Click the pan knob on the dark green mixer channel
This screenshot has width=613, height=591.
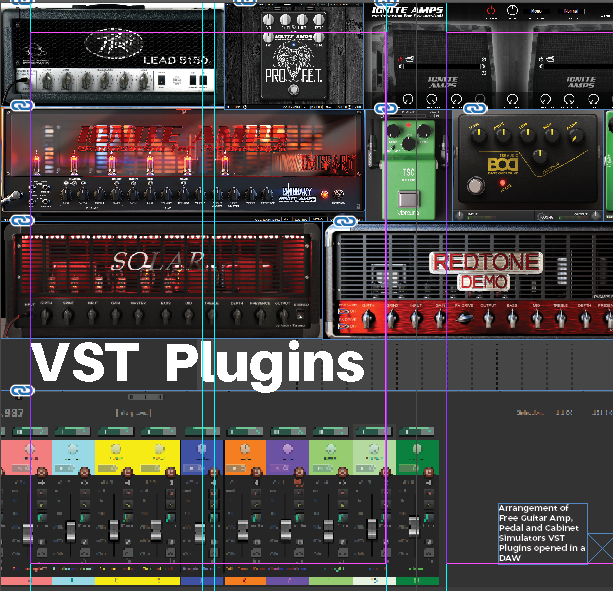pyautogui.click(x=417, y=449)
